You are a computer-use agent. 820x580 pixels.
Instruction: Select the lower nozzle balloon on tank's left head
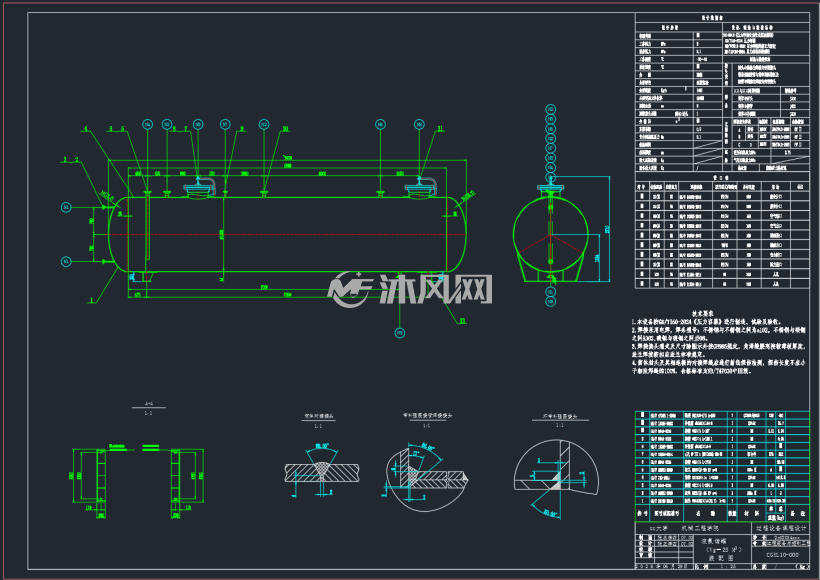click(66, 261)
